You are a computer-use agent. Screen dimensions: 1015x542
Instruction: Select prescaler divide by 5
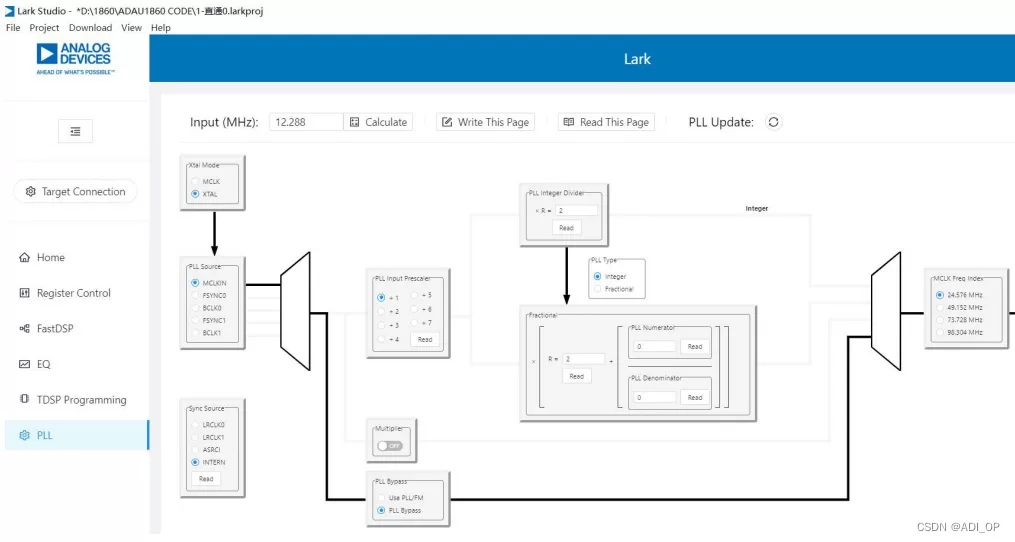(414, 295)
